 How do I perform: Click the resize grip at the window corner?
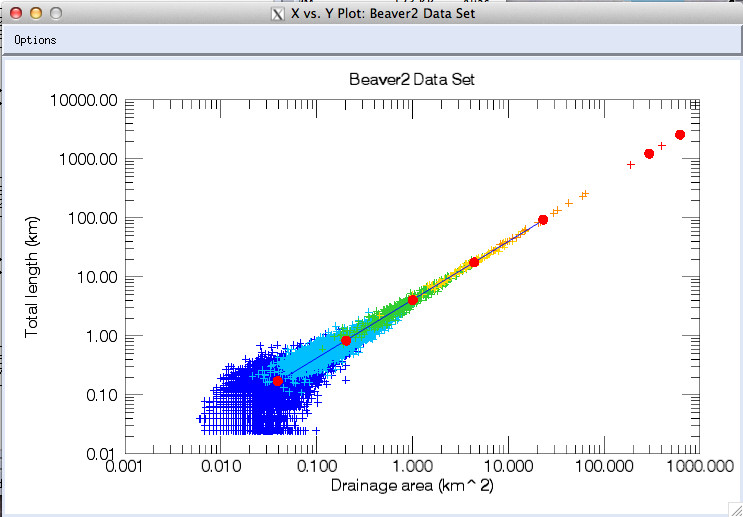[735, 509]
